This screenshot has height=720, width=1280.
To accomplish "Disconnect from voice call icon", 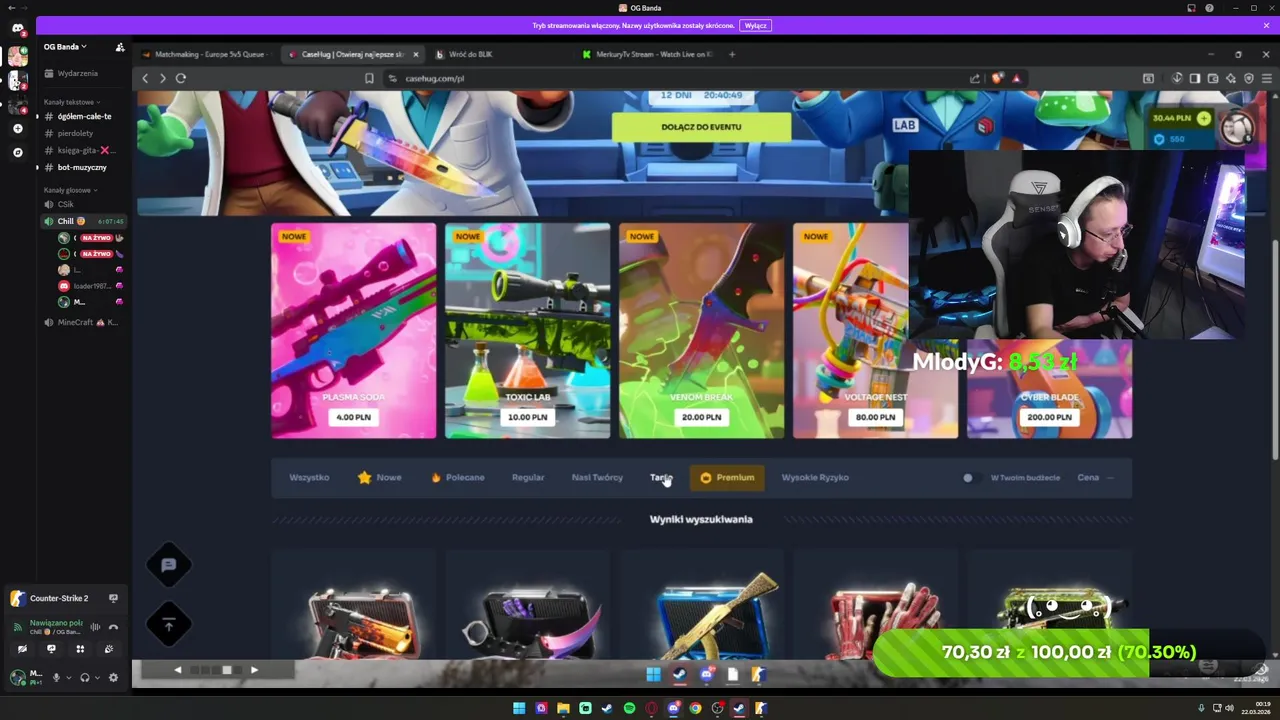I will (113, 627).
